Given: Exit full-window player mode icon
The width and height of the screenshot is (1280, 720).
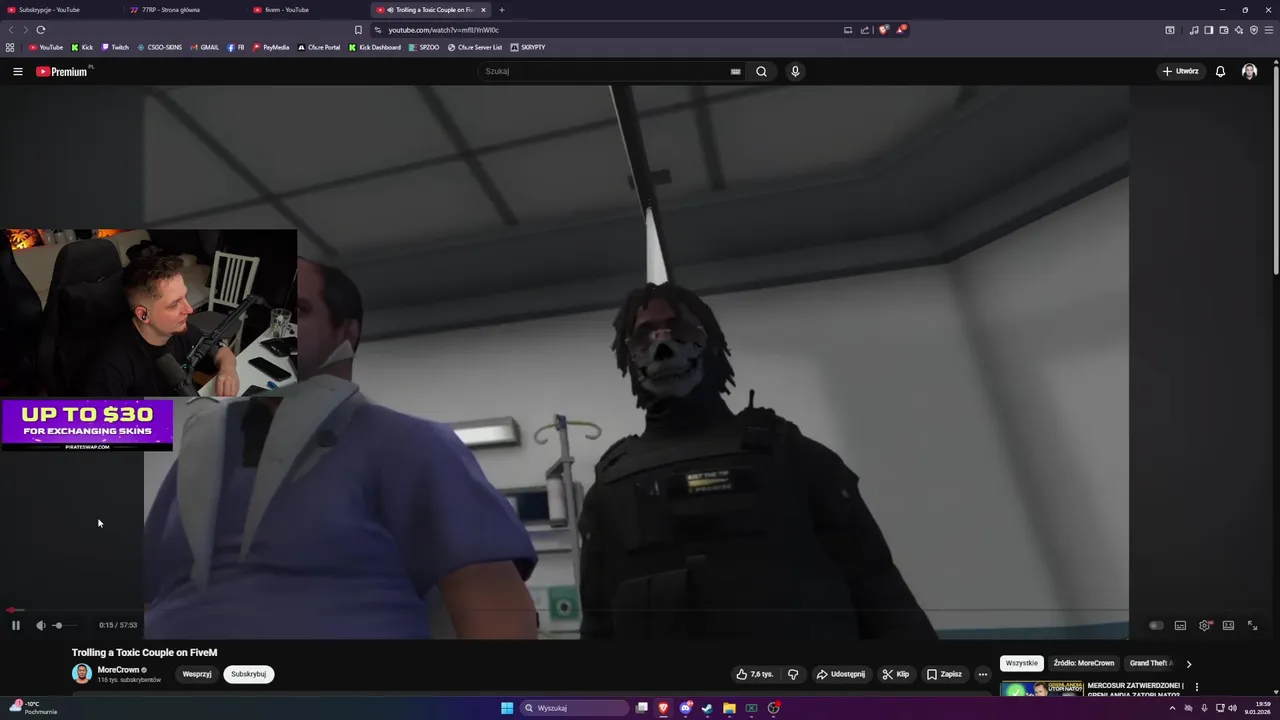Looking at the screenshot, I should [1252, 625].
